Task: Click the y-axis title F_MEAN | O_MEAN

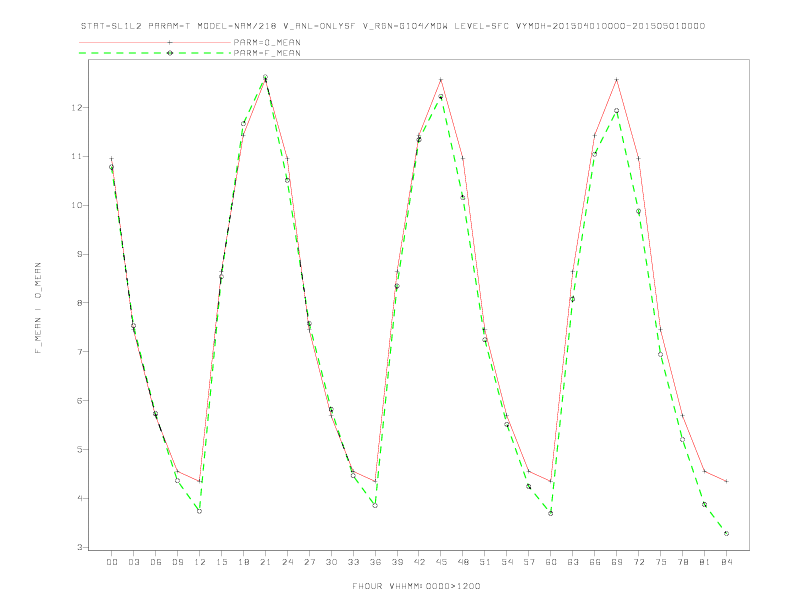Action: click(x=38, y=308)
